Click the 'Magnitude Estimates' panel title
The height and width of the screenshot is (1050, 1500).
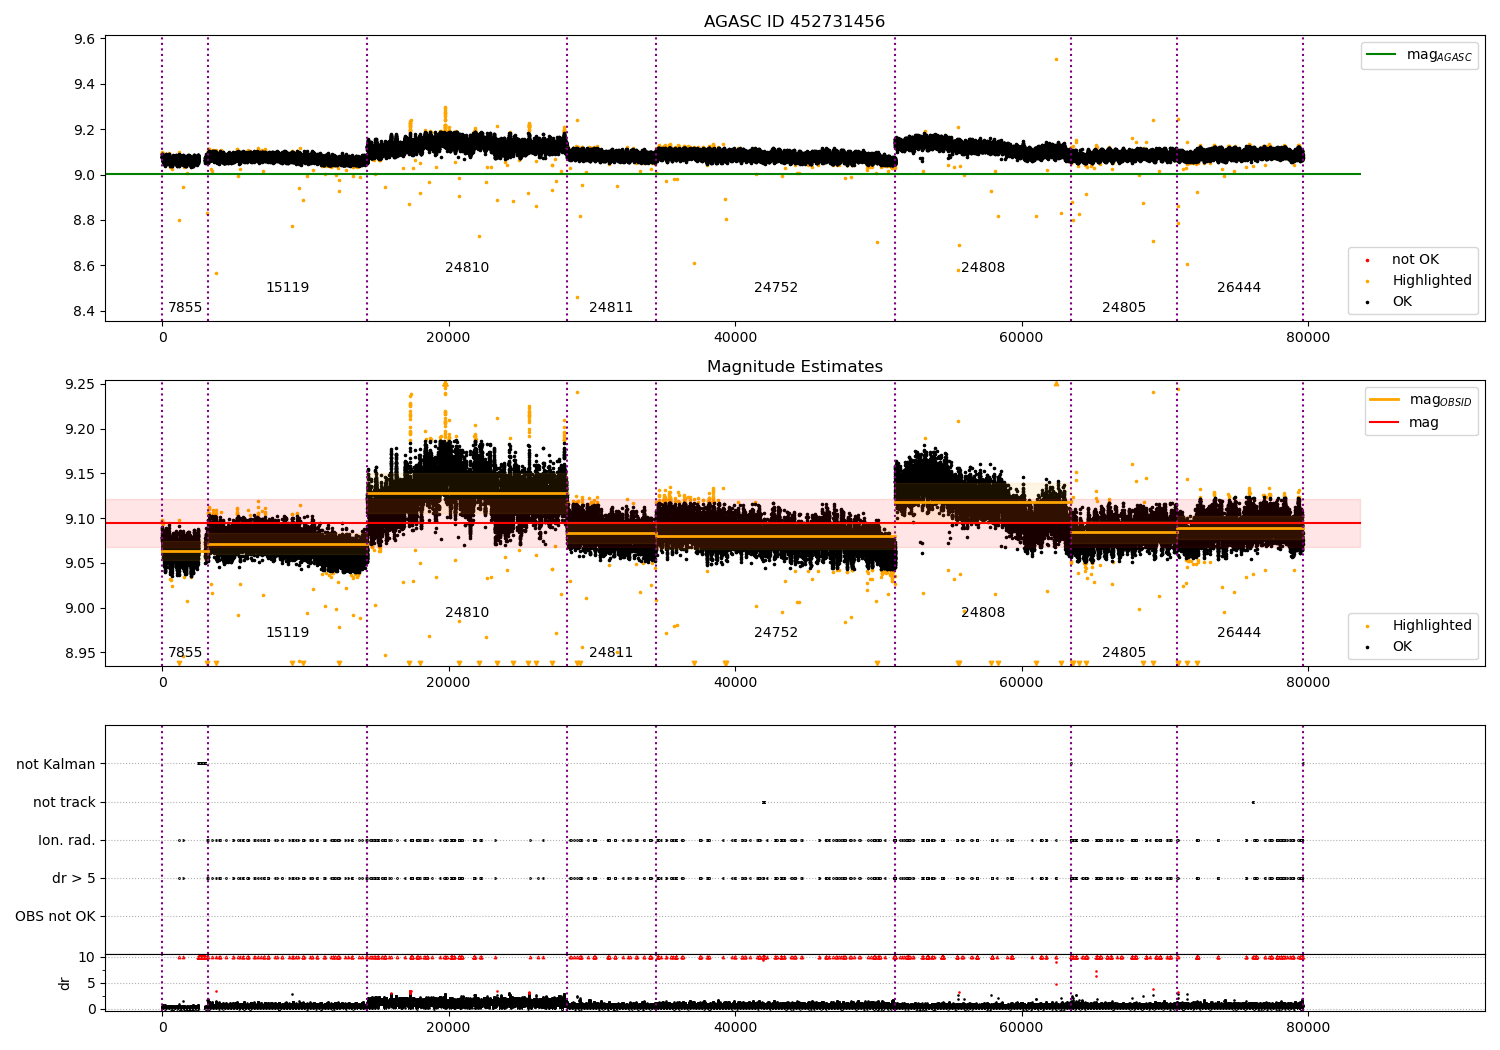pyautogui.click(x=794, y=367)
